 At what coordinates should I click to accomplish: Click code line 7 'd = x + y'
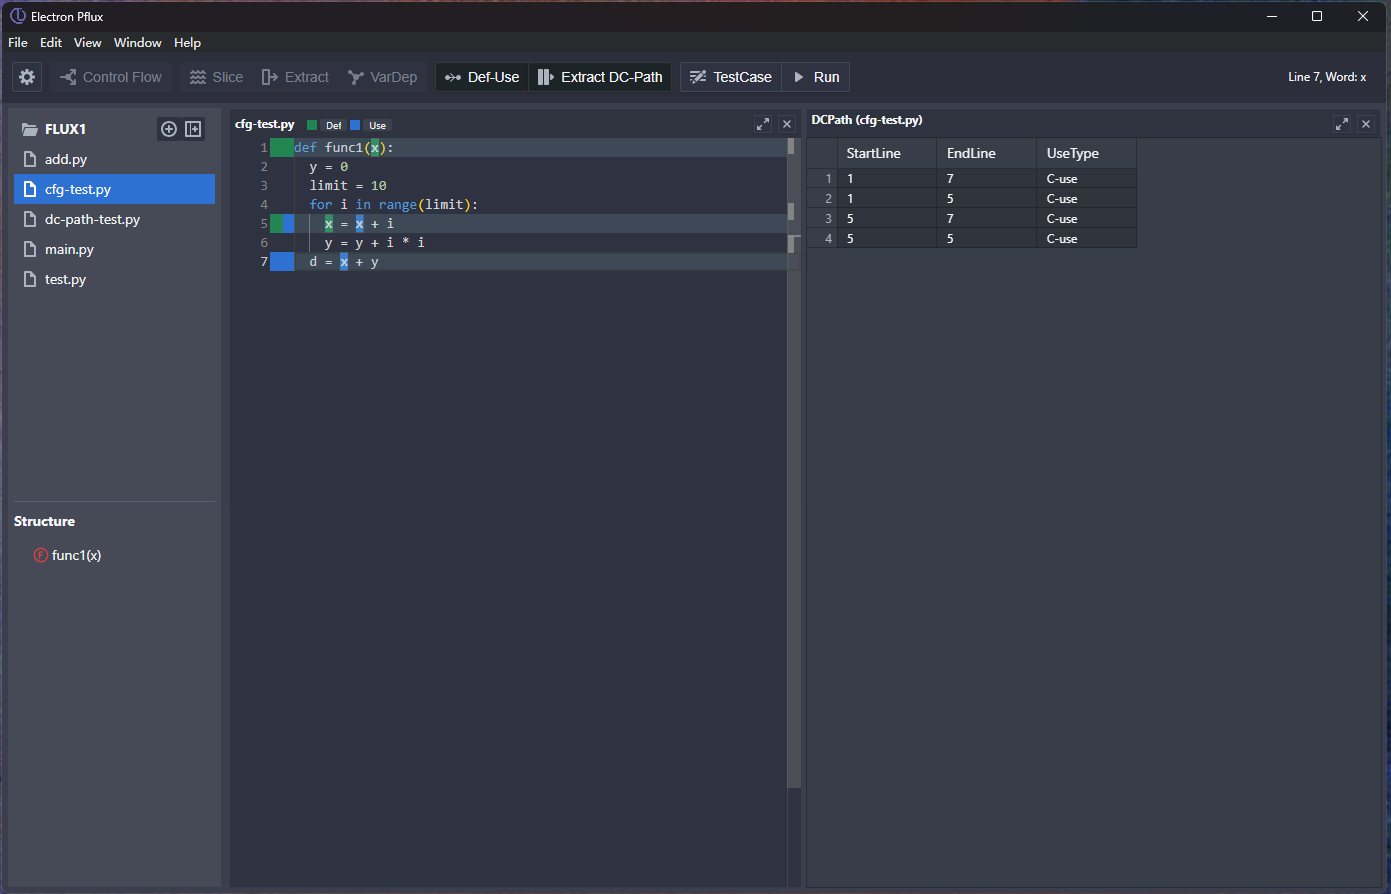click(344, 261)
